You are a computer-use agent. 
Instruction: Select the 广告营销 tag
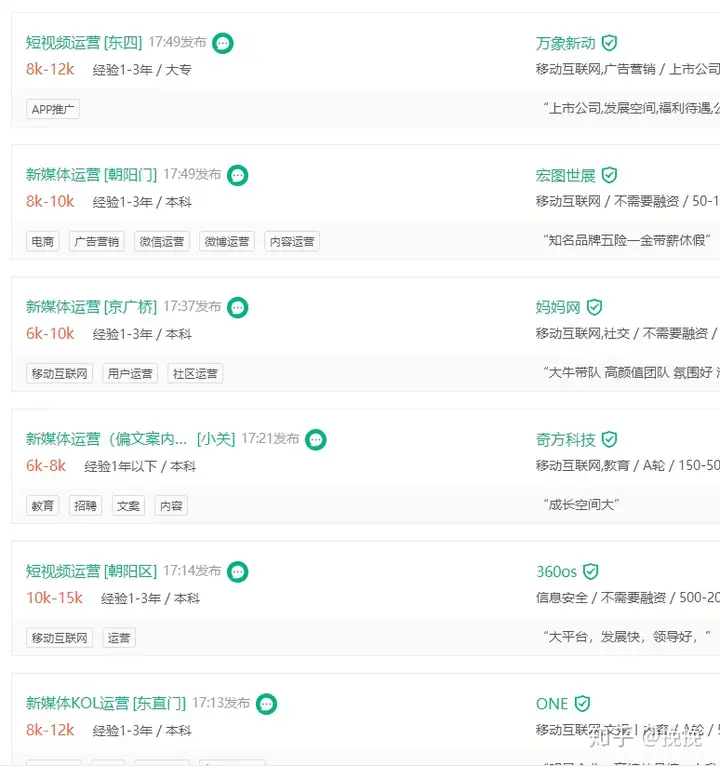pos(97,241)
